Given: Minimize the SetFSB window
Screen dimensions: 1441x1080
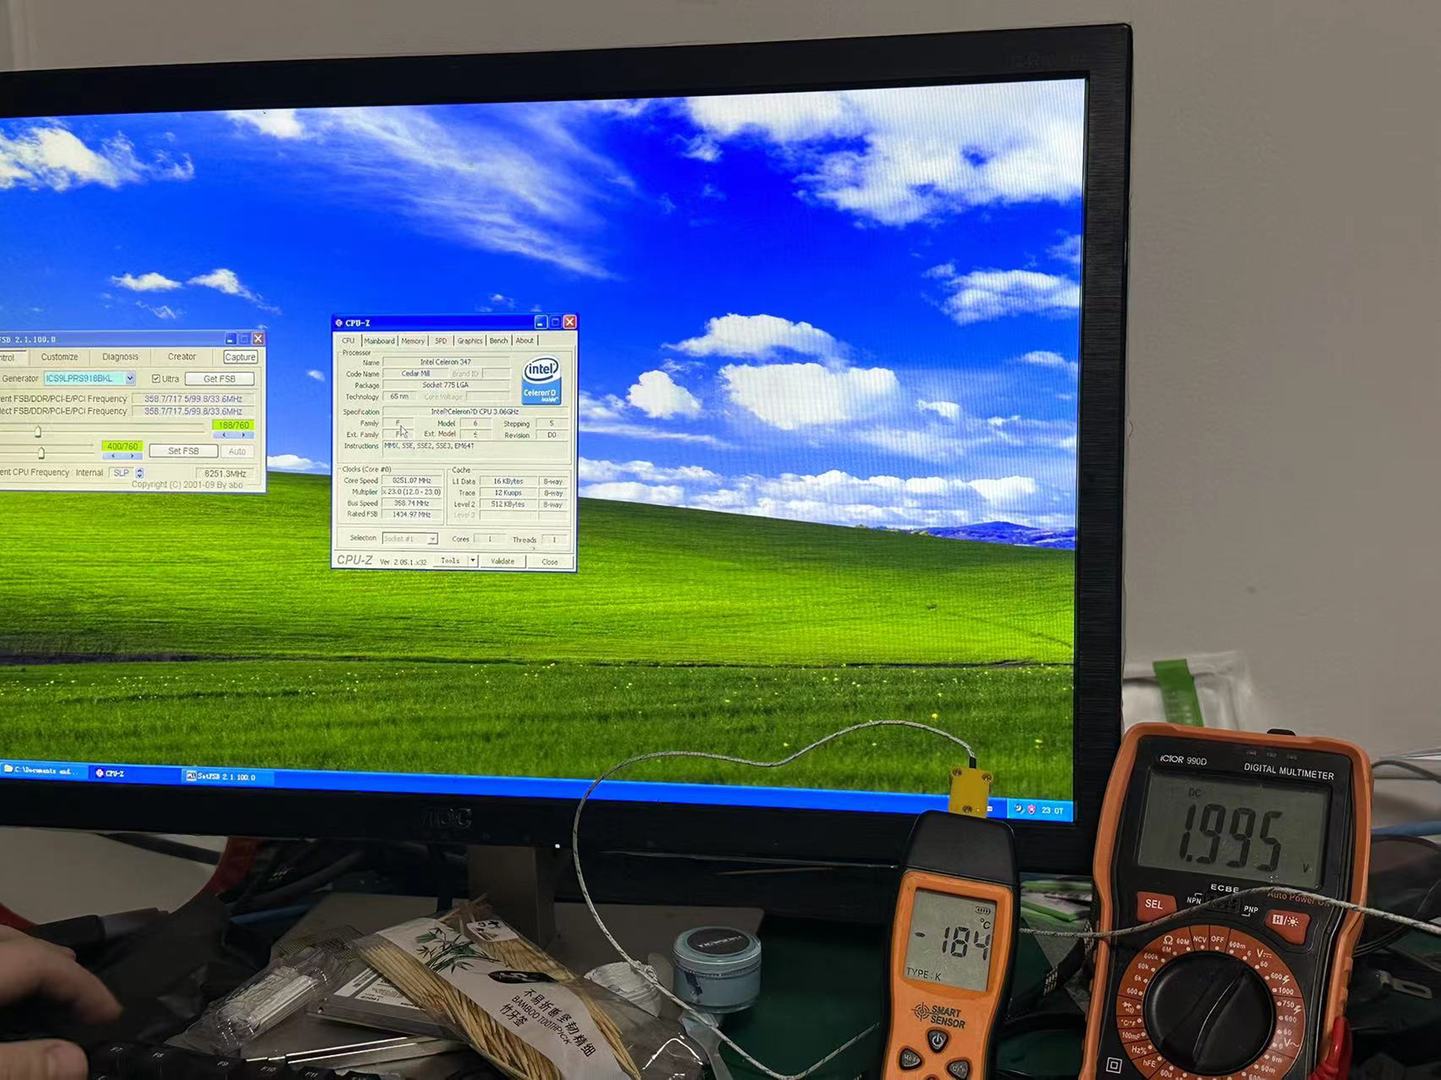Looking at the screenshot, I should (x=230, y=339).
